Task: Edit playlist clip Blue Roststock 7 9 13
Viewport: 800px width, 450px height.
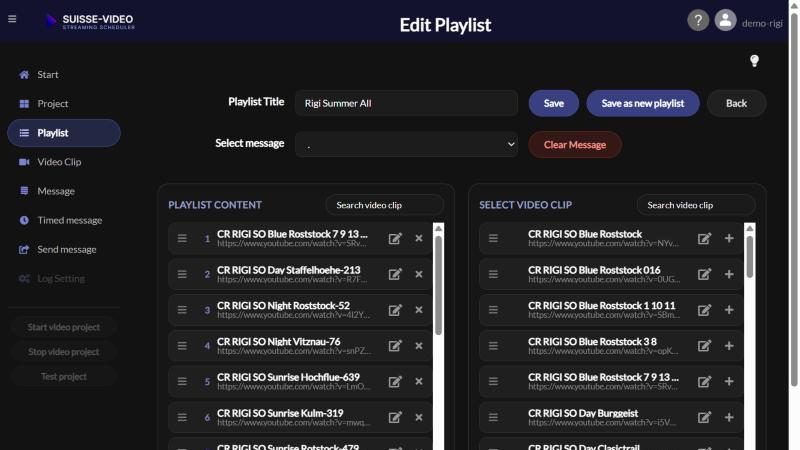Action: [395, 238]
